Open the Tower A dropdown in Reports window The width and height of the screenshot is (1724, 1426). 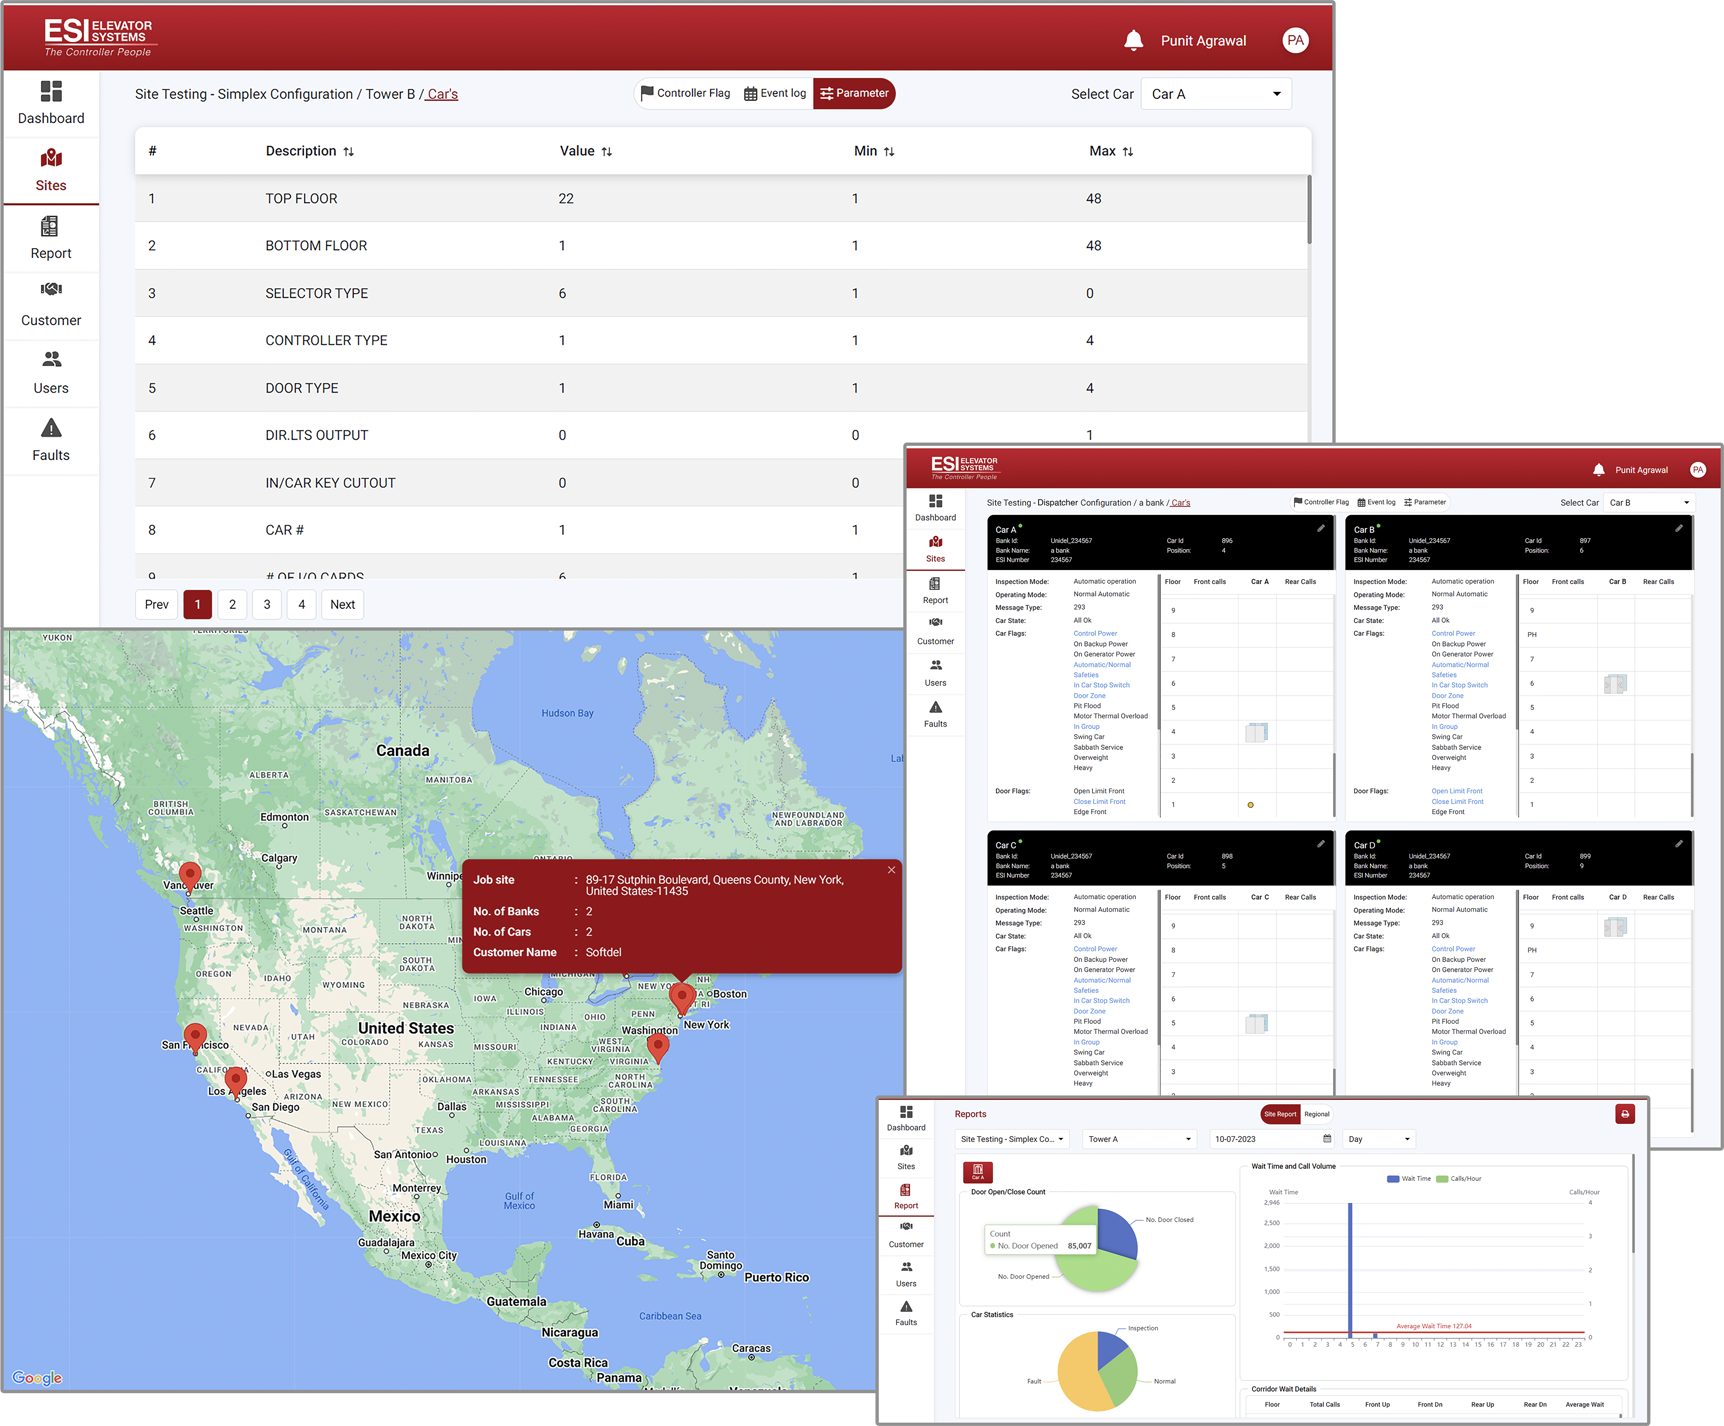pyautogui.click(x=1140, y=1139)
